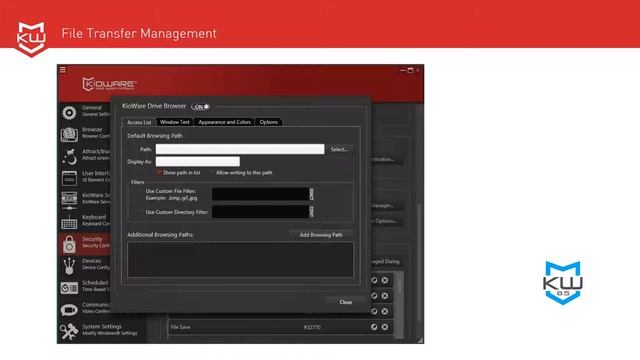
Task: Switch to the Options tab
Action: point(269,122)
